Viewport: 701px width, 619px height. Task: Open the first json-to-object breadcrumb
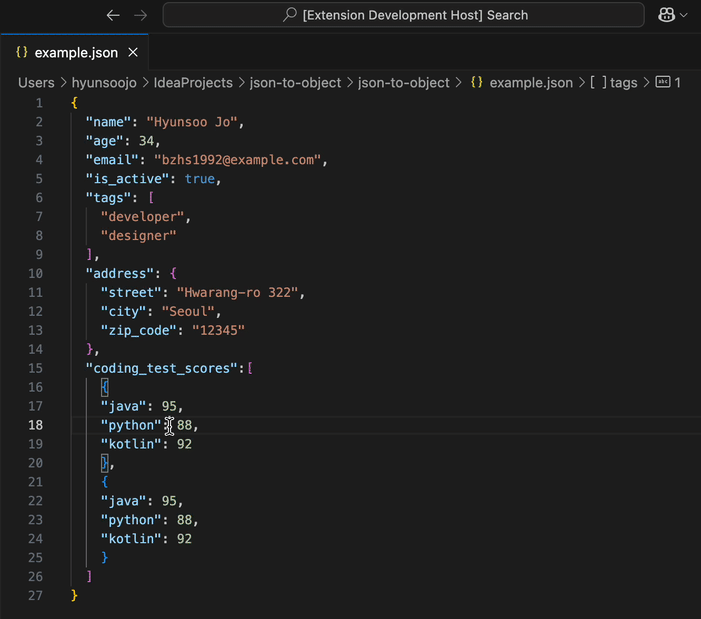295,83
